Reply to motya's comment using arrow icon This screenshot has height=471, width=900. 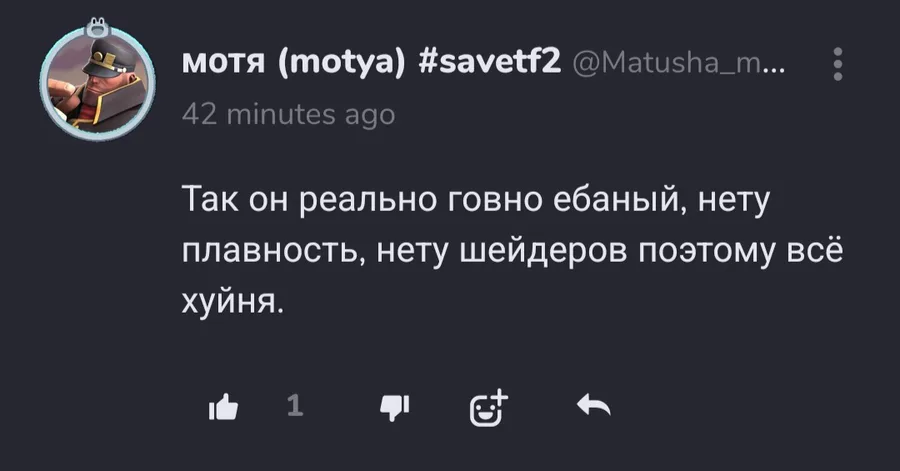click(594, 405)
